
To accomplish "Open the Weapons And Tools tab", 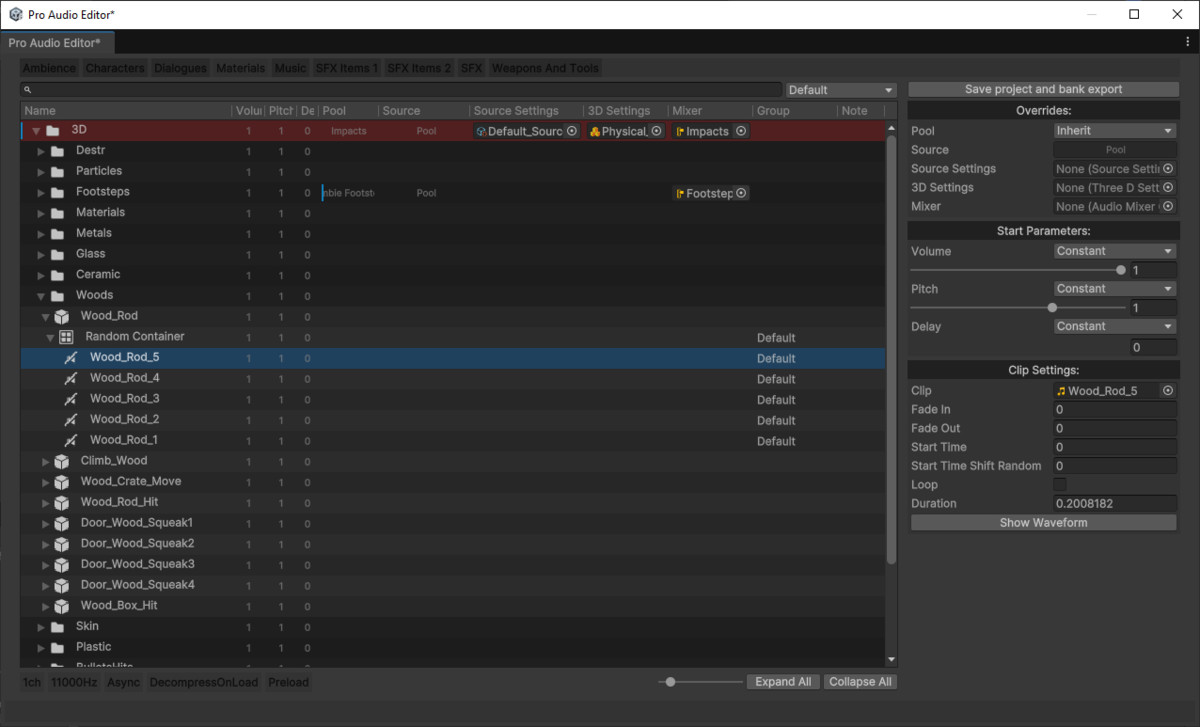I will [x=545, y=68].
